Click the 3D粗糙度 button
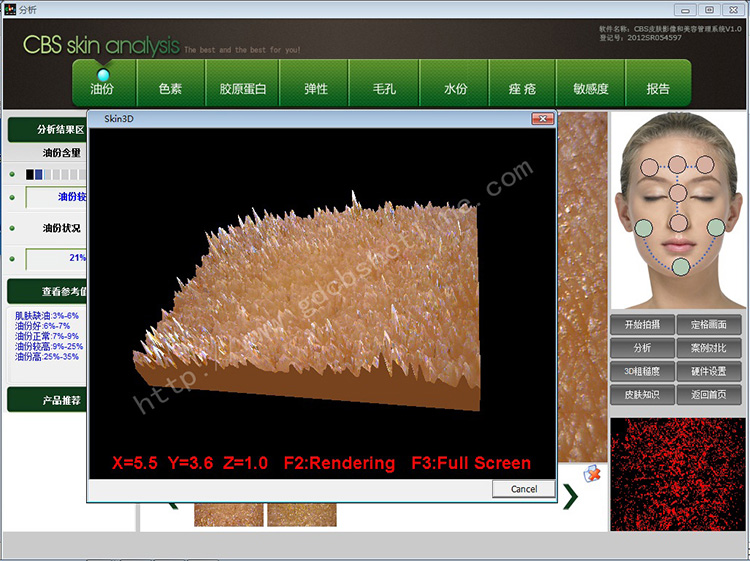 [642, 371]
